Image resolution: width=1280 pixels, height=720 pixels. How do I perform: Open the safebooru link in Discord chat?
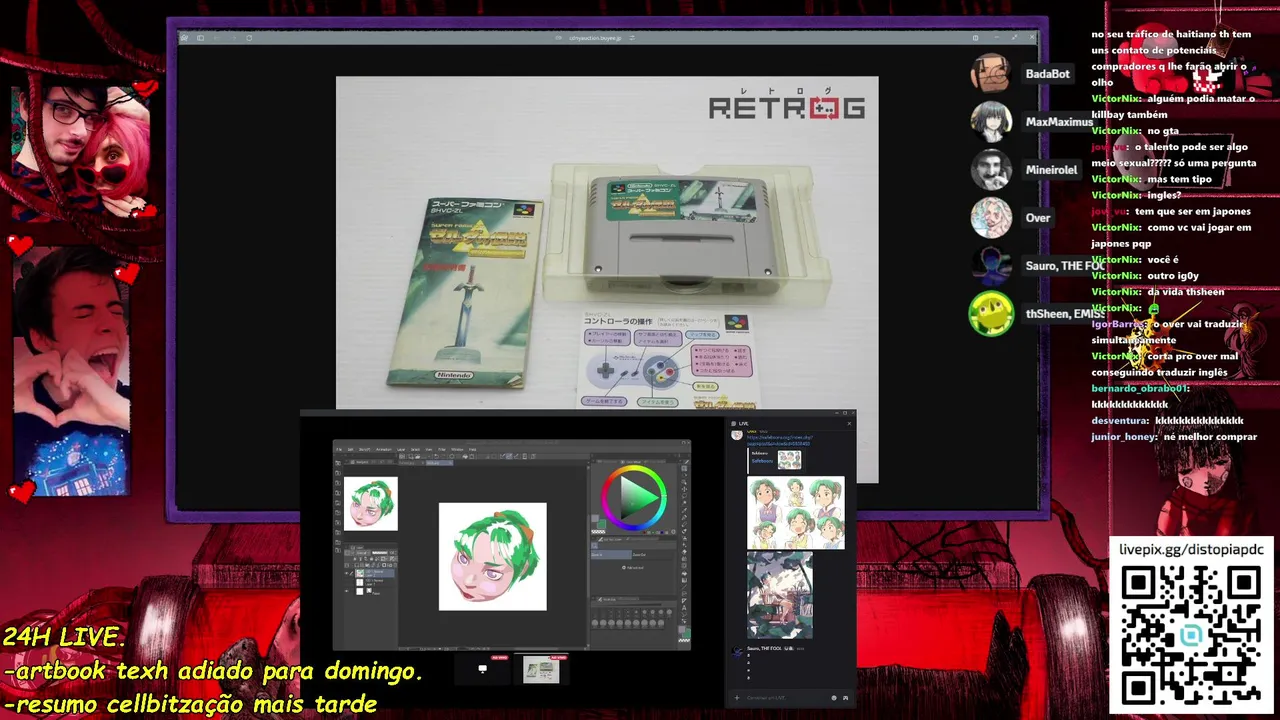click(x=778, y=440)
